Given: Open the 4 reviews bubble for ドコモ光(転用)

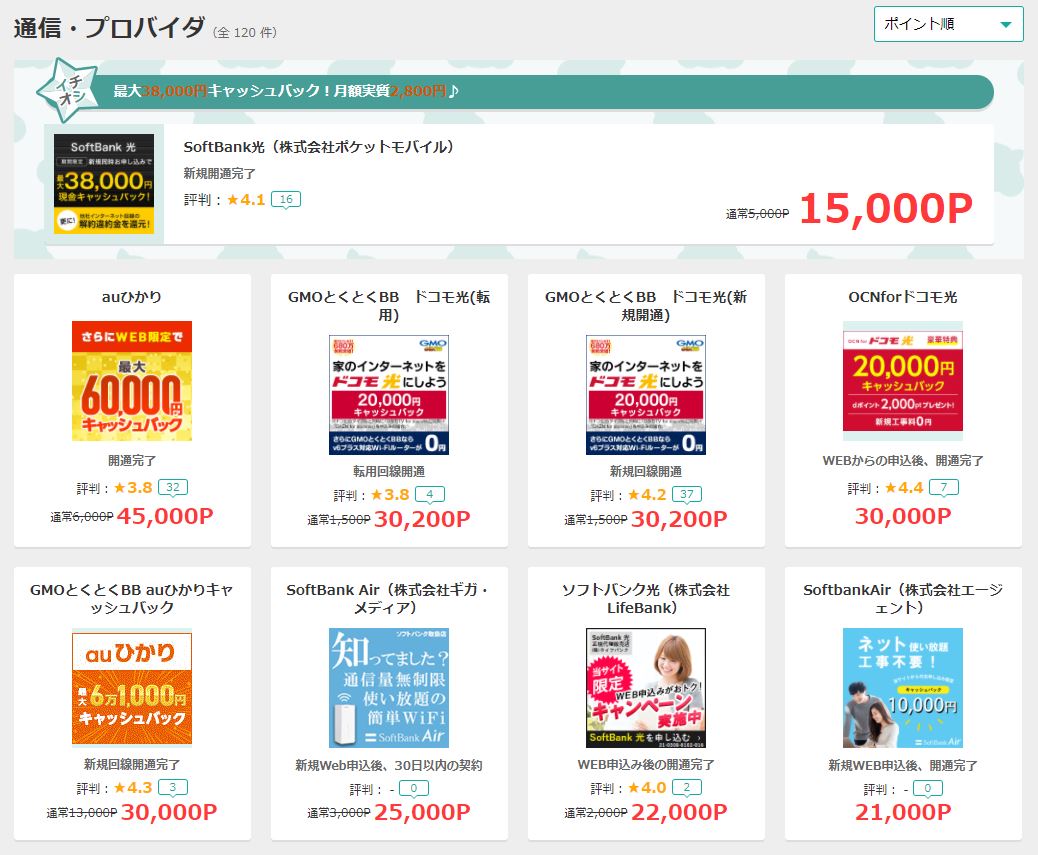Looking at the screenshot, I should point(430,494).
